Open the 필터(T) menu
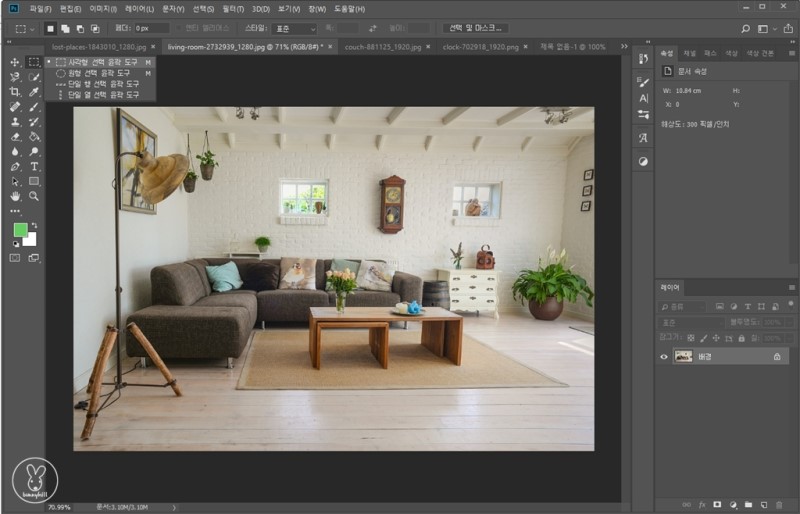The image size is (800, 514). 233,9
